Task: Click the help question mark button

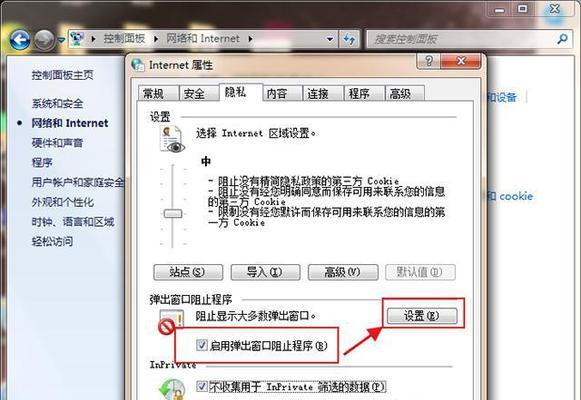Action: [x=428, y=61]
